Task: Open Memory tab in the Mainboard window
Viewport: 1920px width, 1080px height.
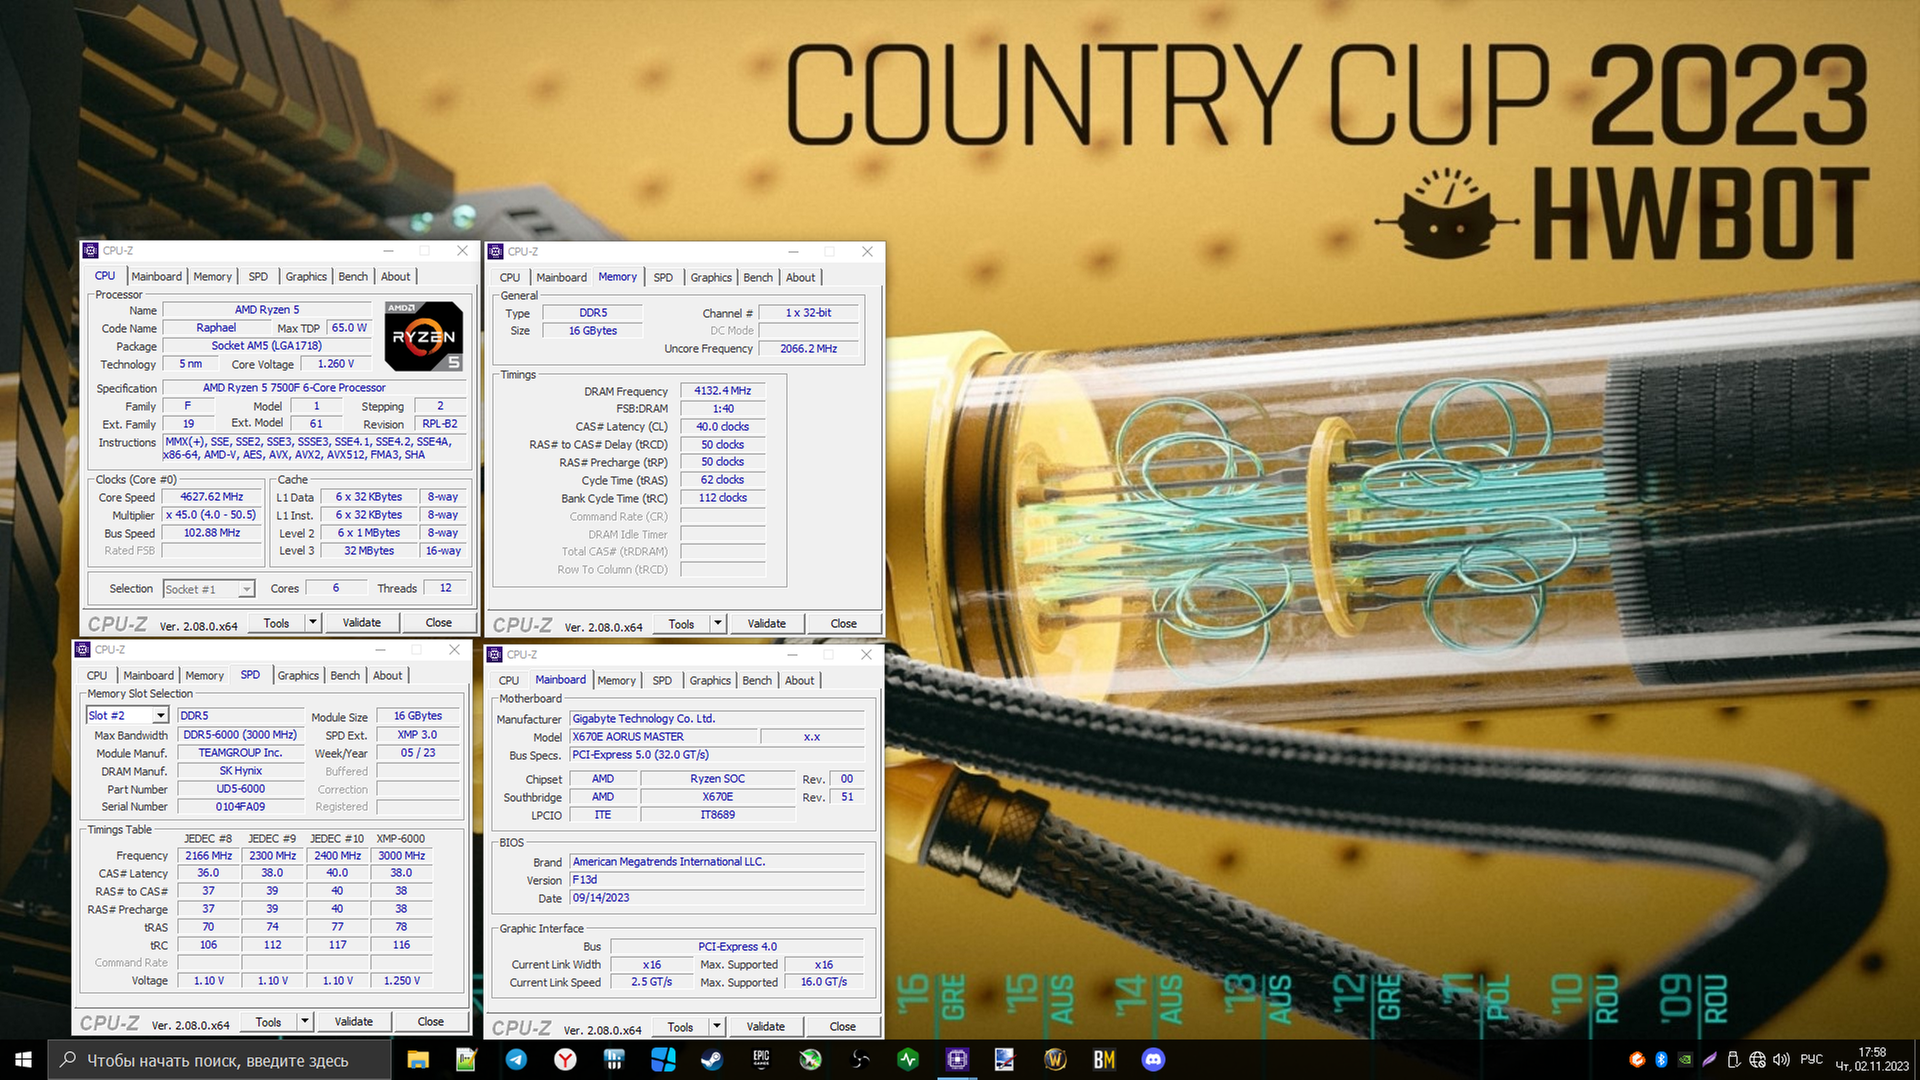Action: click(x=616, y=681)
